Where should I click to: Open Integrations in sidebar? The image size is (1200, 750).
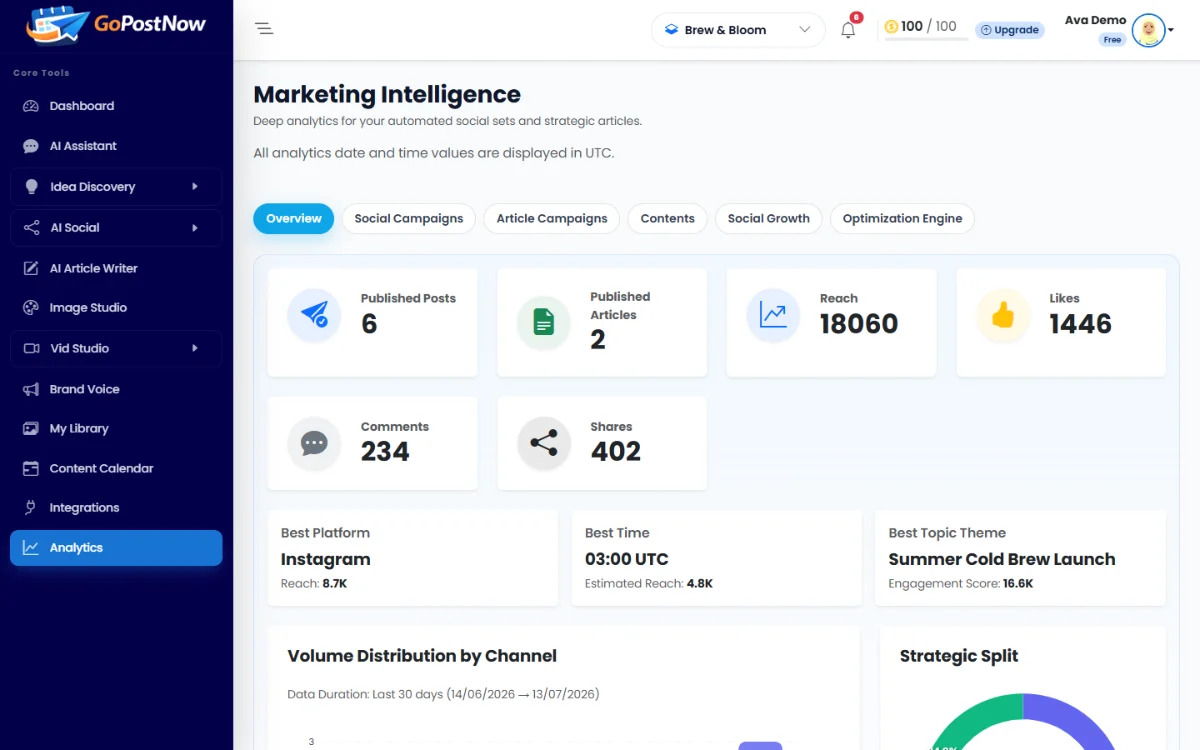[x=116, y=508]
